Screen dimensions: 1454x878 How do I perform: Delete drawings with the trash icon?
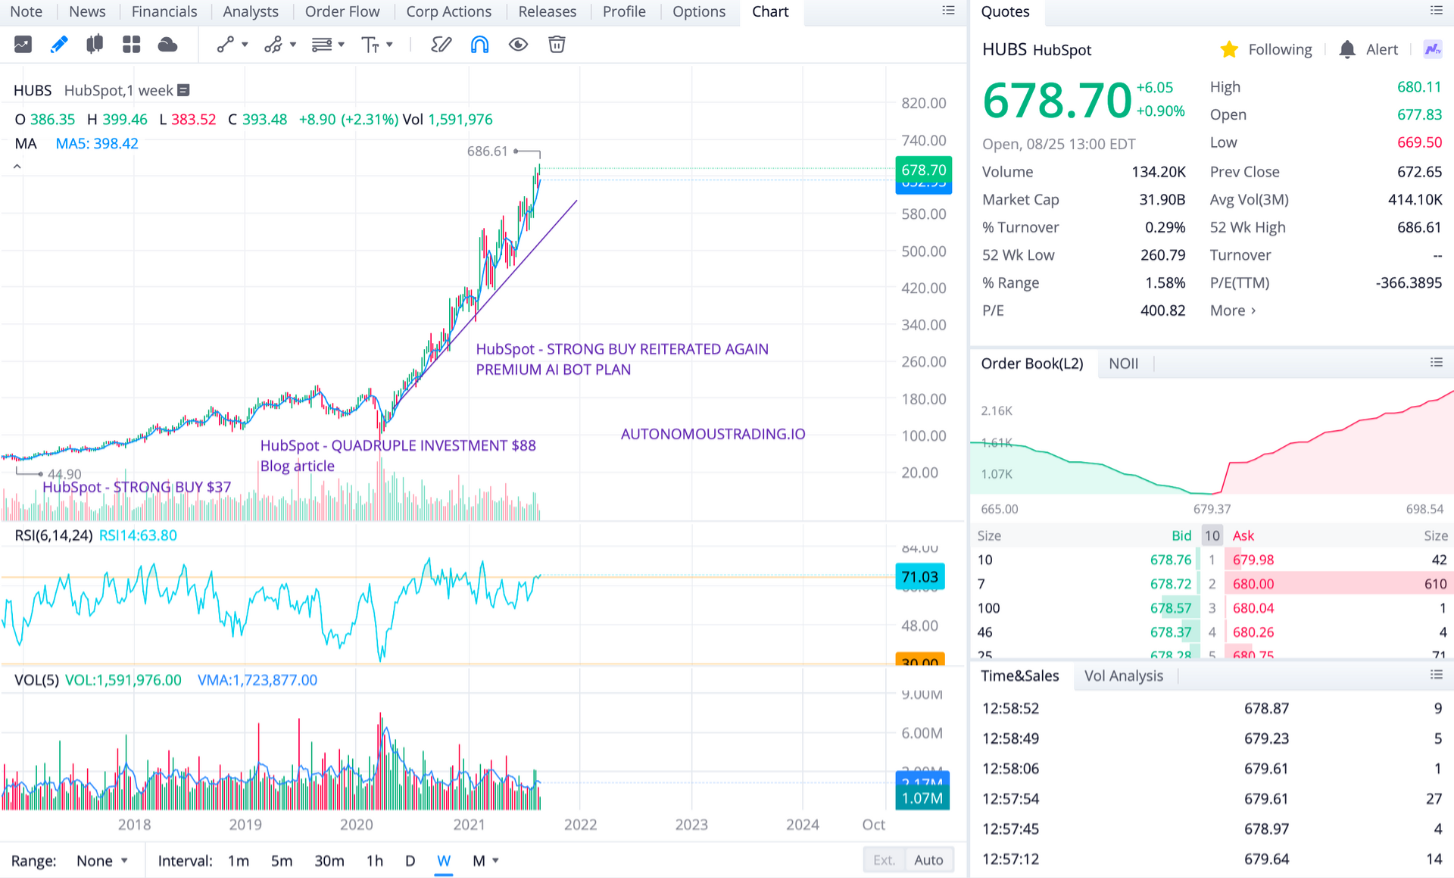click(557, 45)
